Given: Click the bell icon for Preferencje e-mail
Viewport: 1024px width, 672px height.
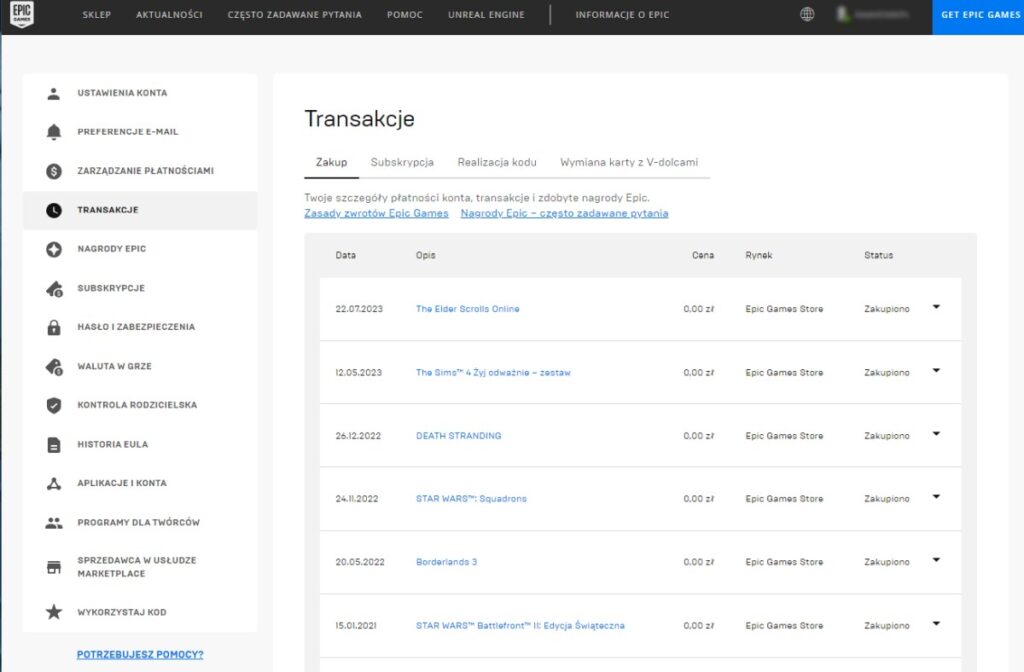Looking at the screenshot, I should (x=54, y=132).
